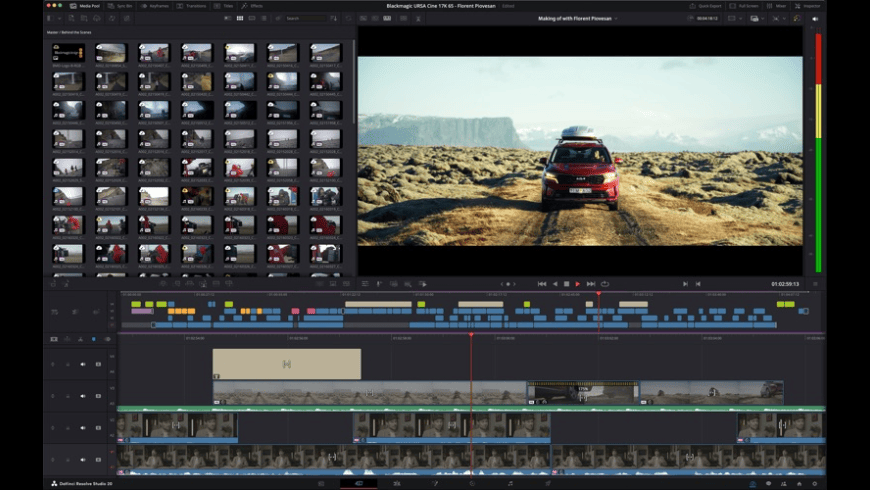Toggle loop playback

pos(605,284)
